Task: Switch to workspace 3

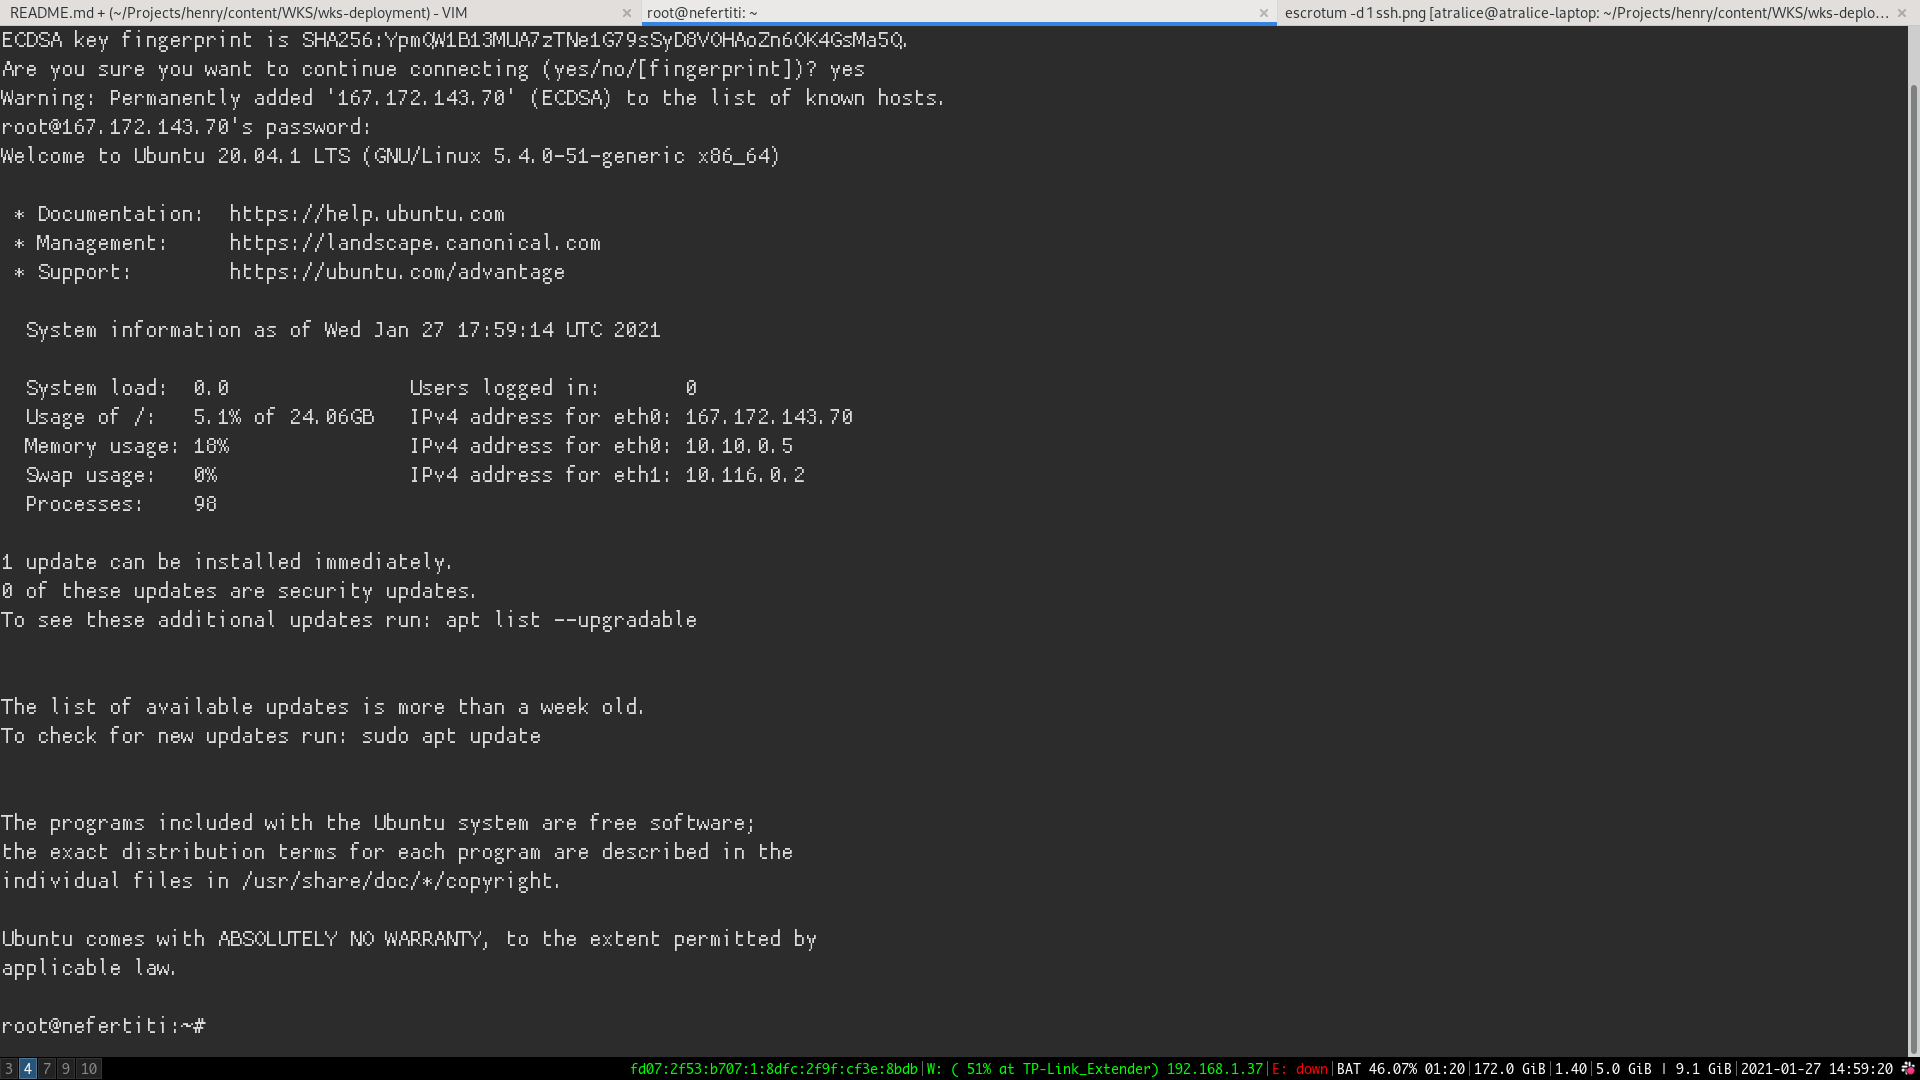Action: pyautogui.click(x=9, y=1069)
